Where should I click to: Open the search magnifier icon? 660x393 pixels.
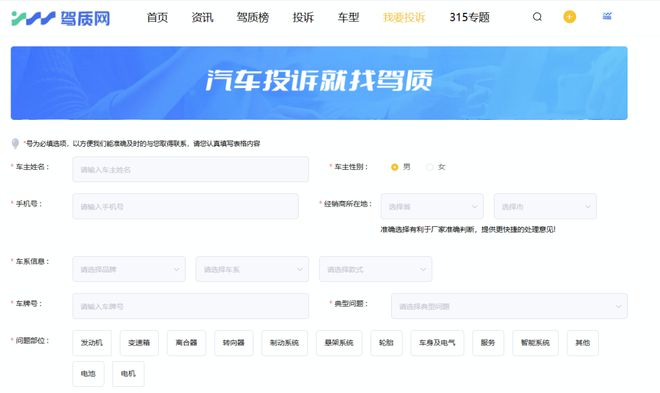pos(537,17)
